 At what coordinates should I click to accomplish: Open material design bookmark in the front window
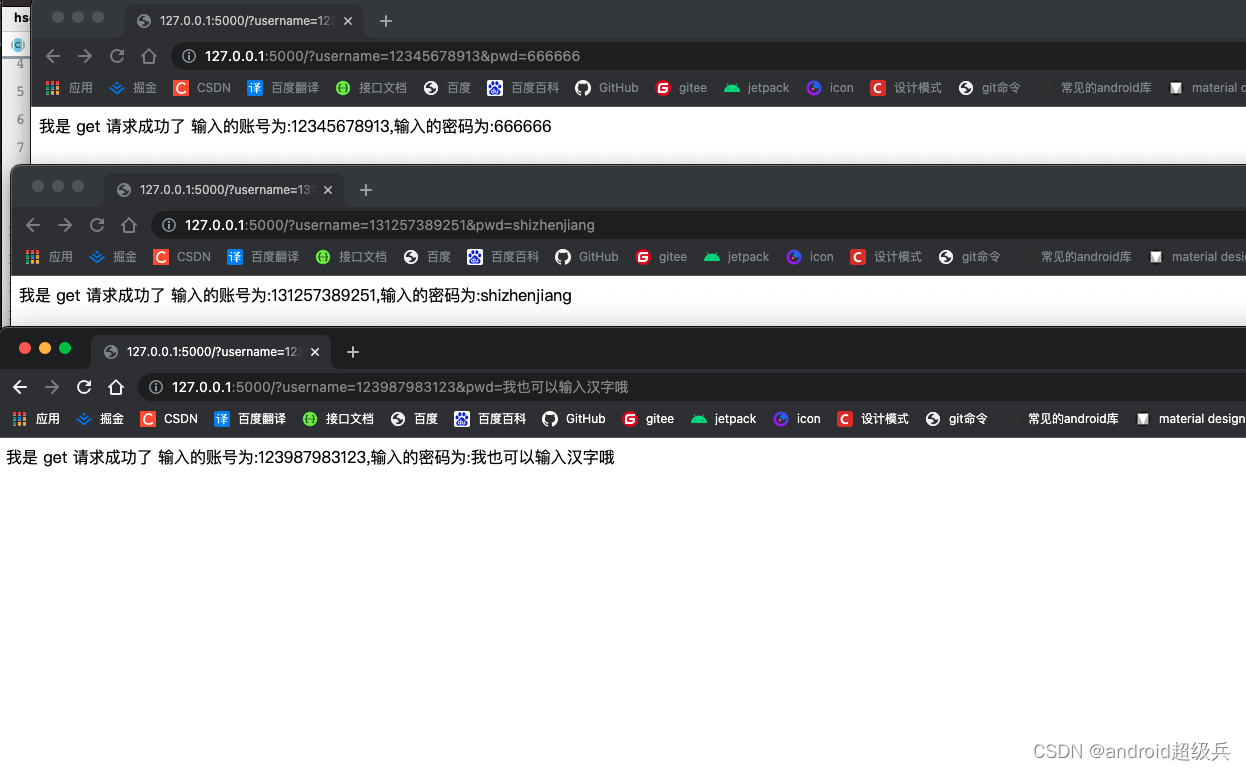[x=1190, y=419]
